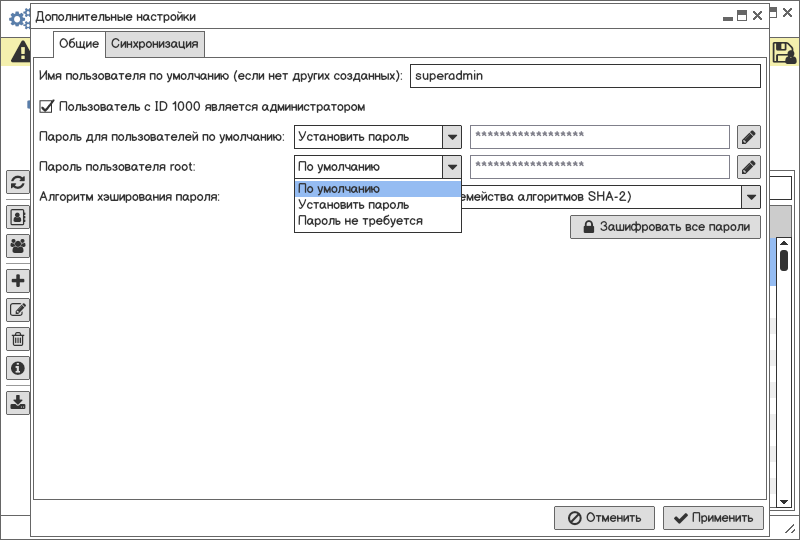Viewport: 800px width, 540px height.
Task: Click the trash delete icon
Action: 18,339
